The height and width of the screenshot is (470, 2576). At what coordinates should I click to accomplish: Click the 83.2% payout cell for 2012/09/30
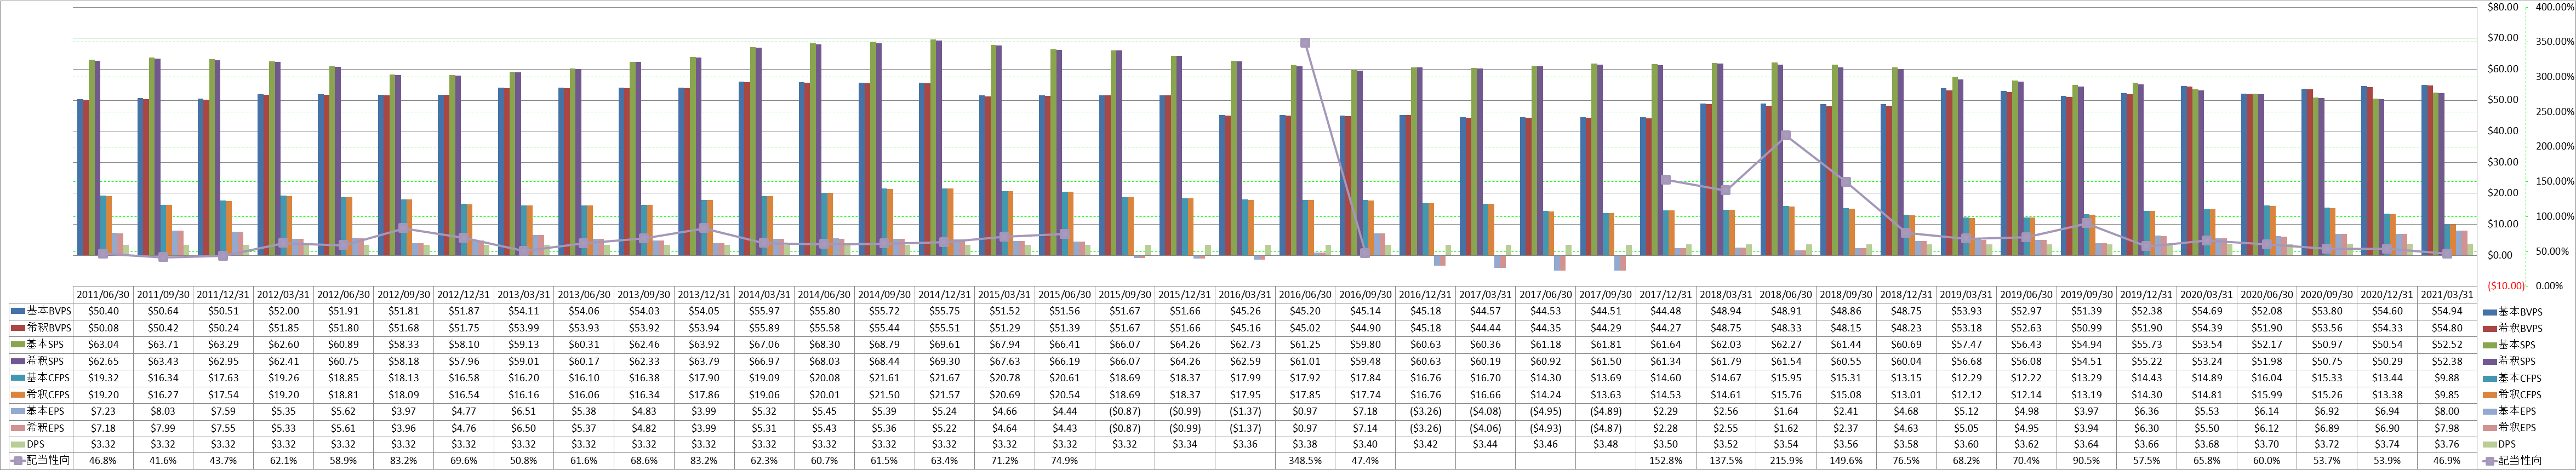404,460
